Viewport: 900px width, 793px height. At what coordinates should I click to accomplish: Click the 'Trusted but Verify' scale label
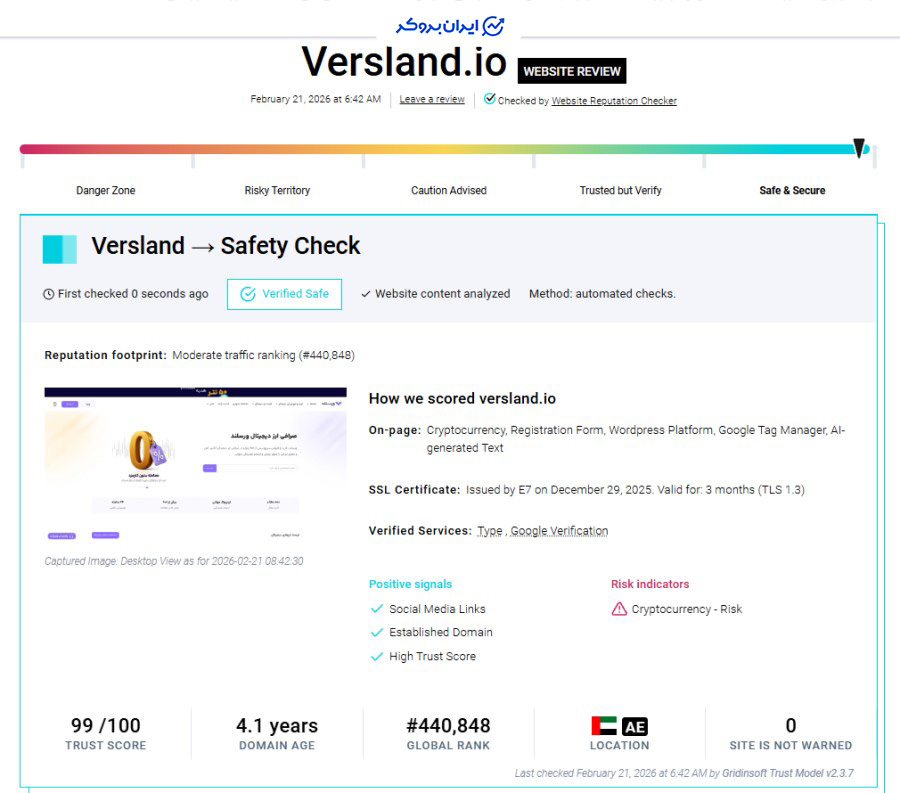pyautogui.click(x=620, y=191)
